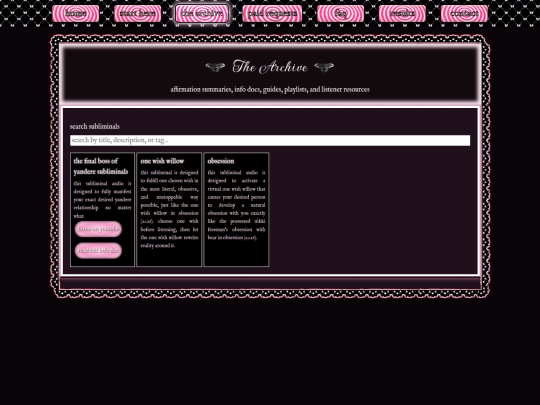
Task: Open the 'start here' nav button
Action: point(137,14)
